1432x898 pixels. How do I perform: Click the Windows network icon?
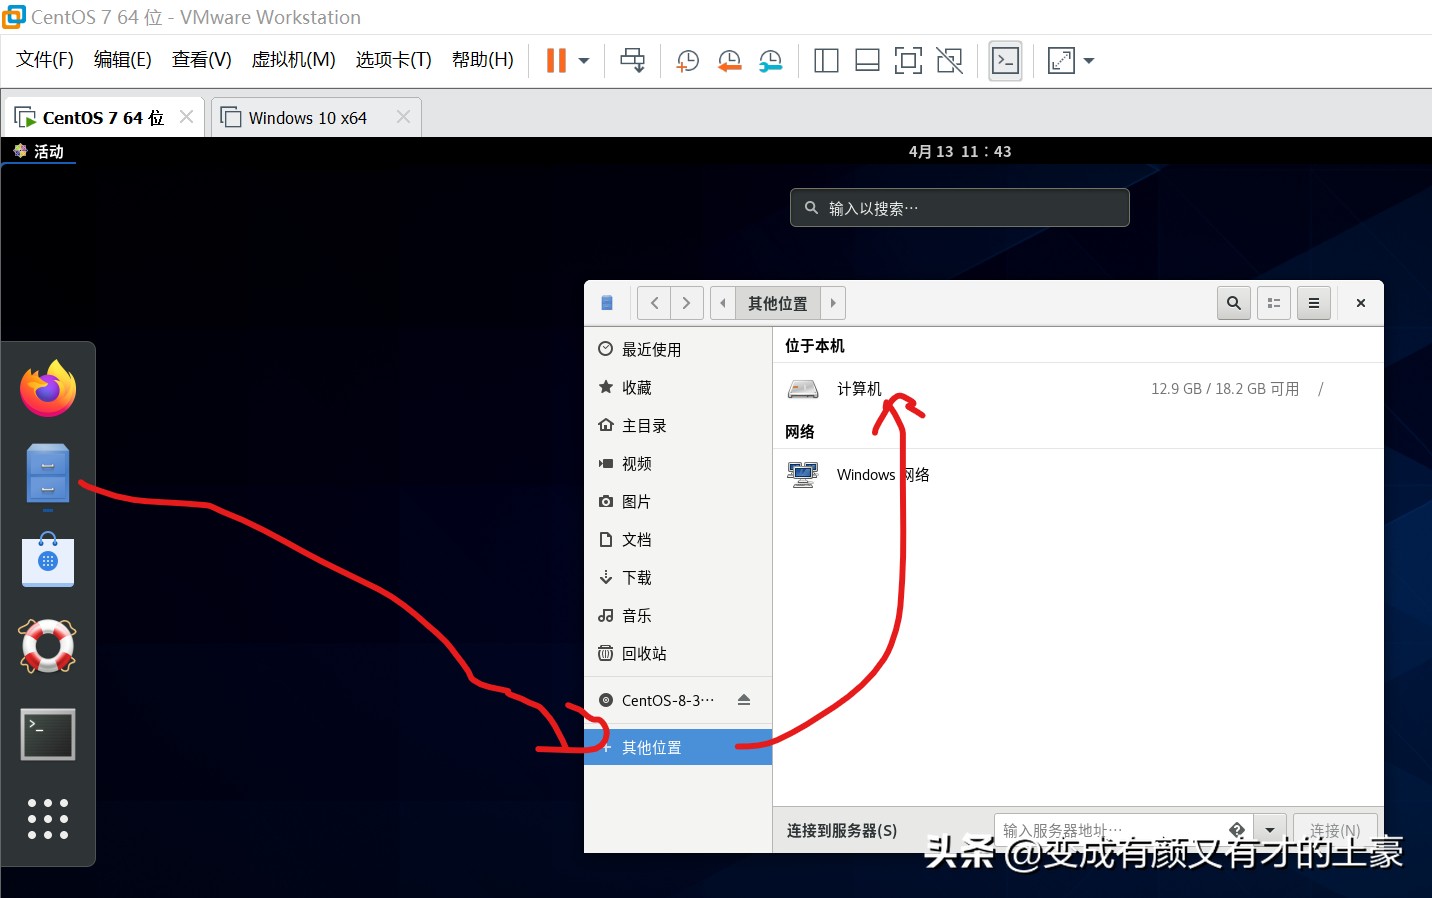(x=803, y=475)
